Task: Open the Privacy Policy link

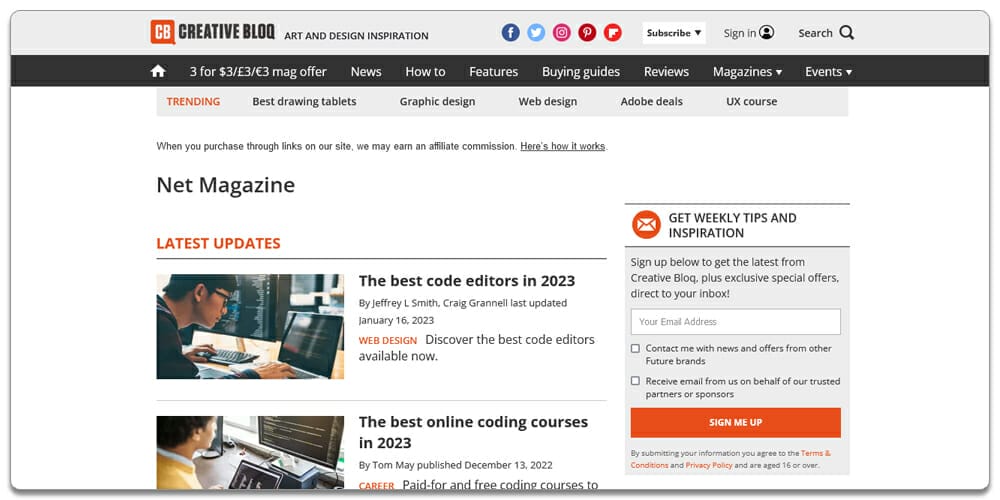Action: pos(709,466)
